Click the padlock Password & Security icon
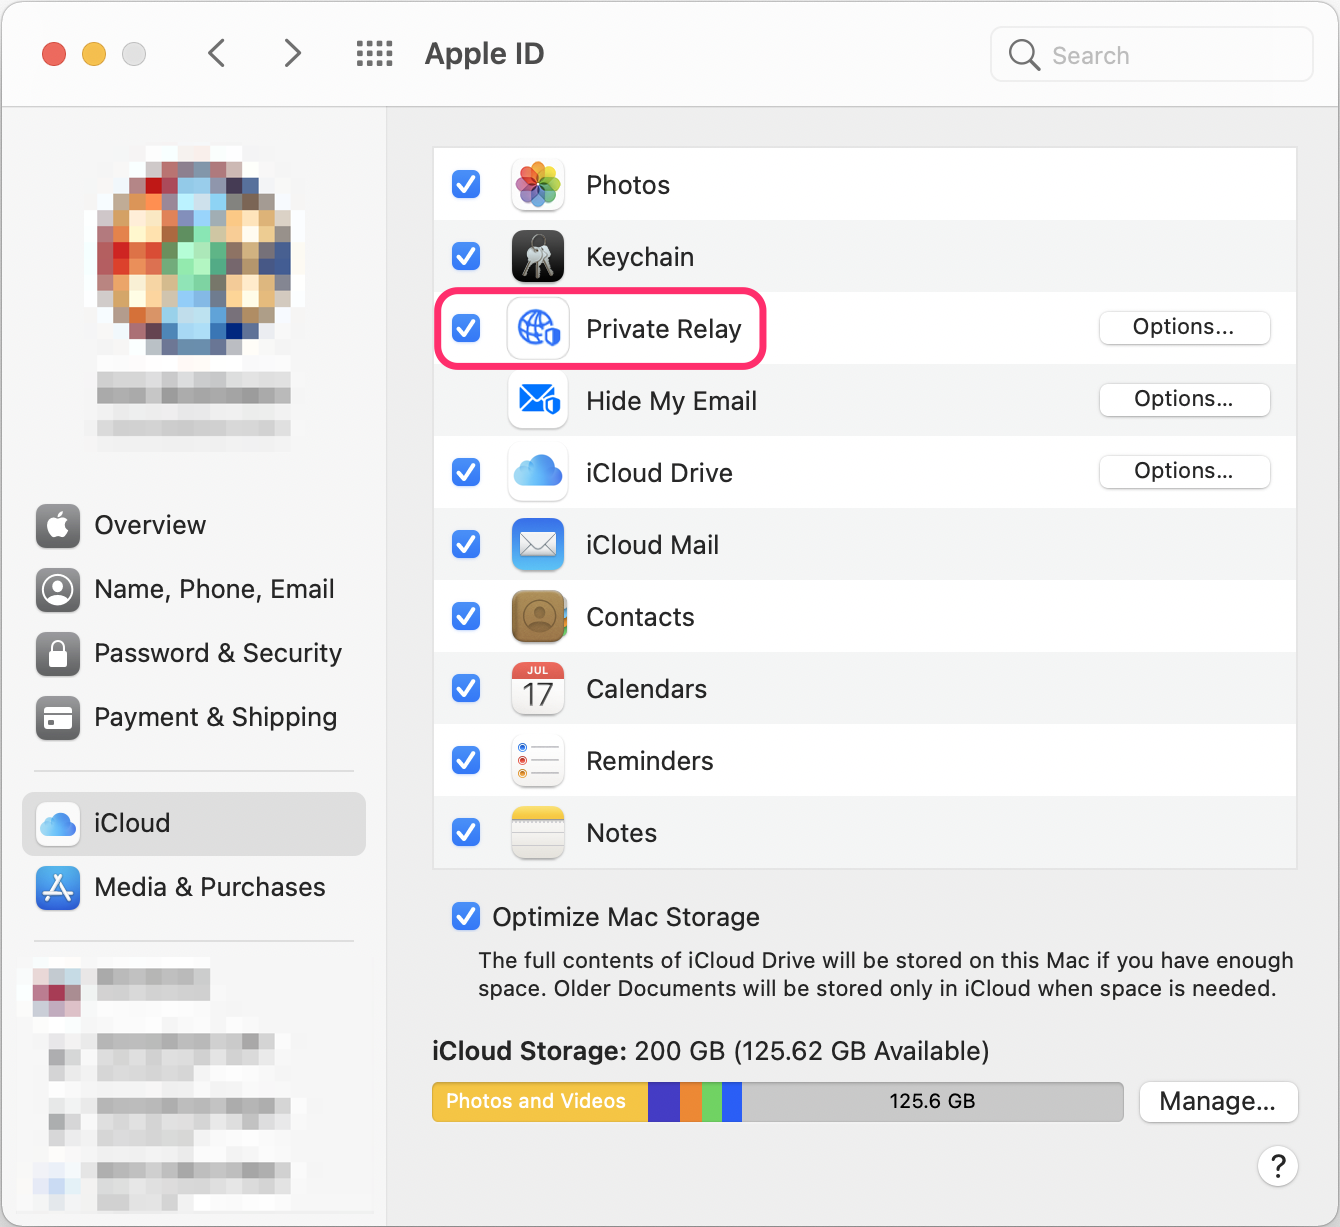The image size is (1340, 1227). [58, 654]
